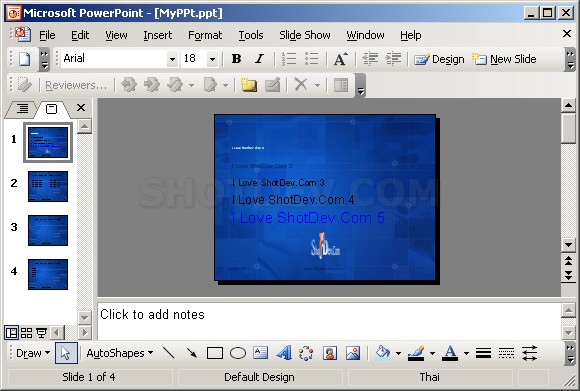The width and height of the screenshot is (580, 391).
Task: Open the AutoShapes dropdown menu
Action: 119,353
